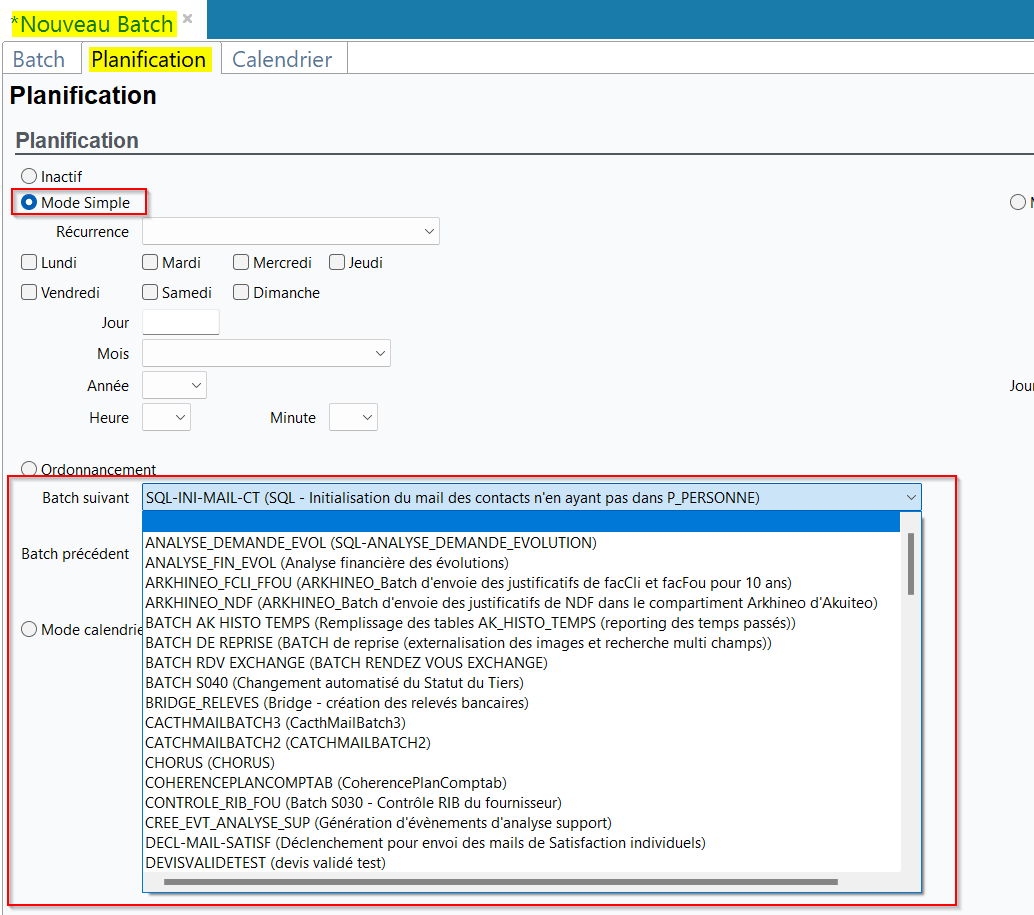This screenshot has height=915, width=1034.
Task: Select the Ordonnancement radio option
Action: pyautogui.click(x=29, y=469)
